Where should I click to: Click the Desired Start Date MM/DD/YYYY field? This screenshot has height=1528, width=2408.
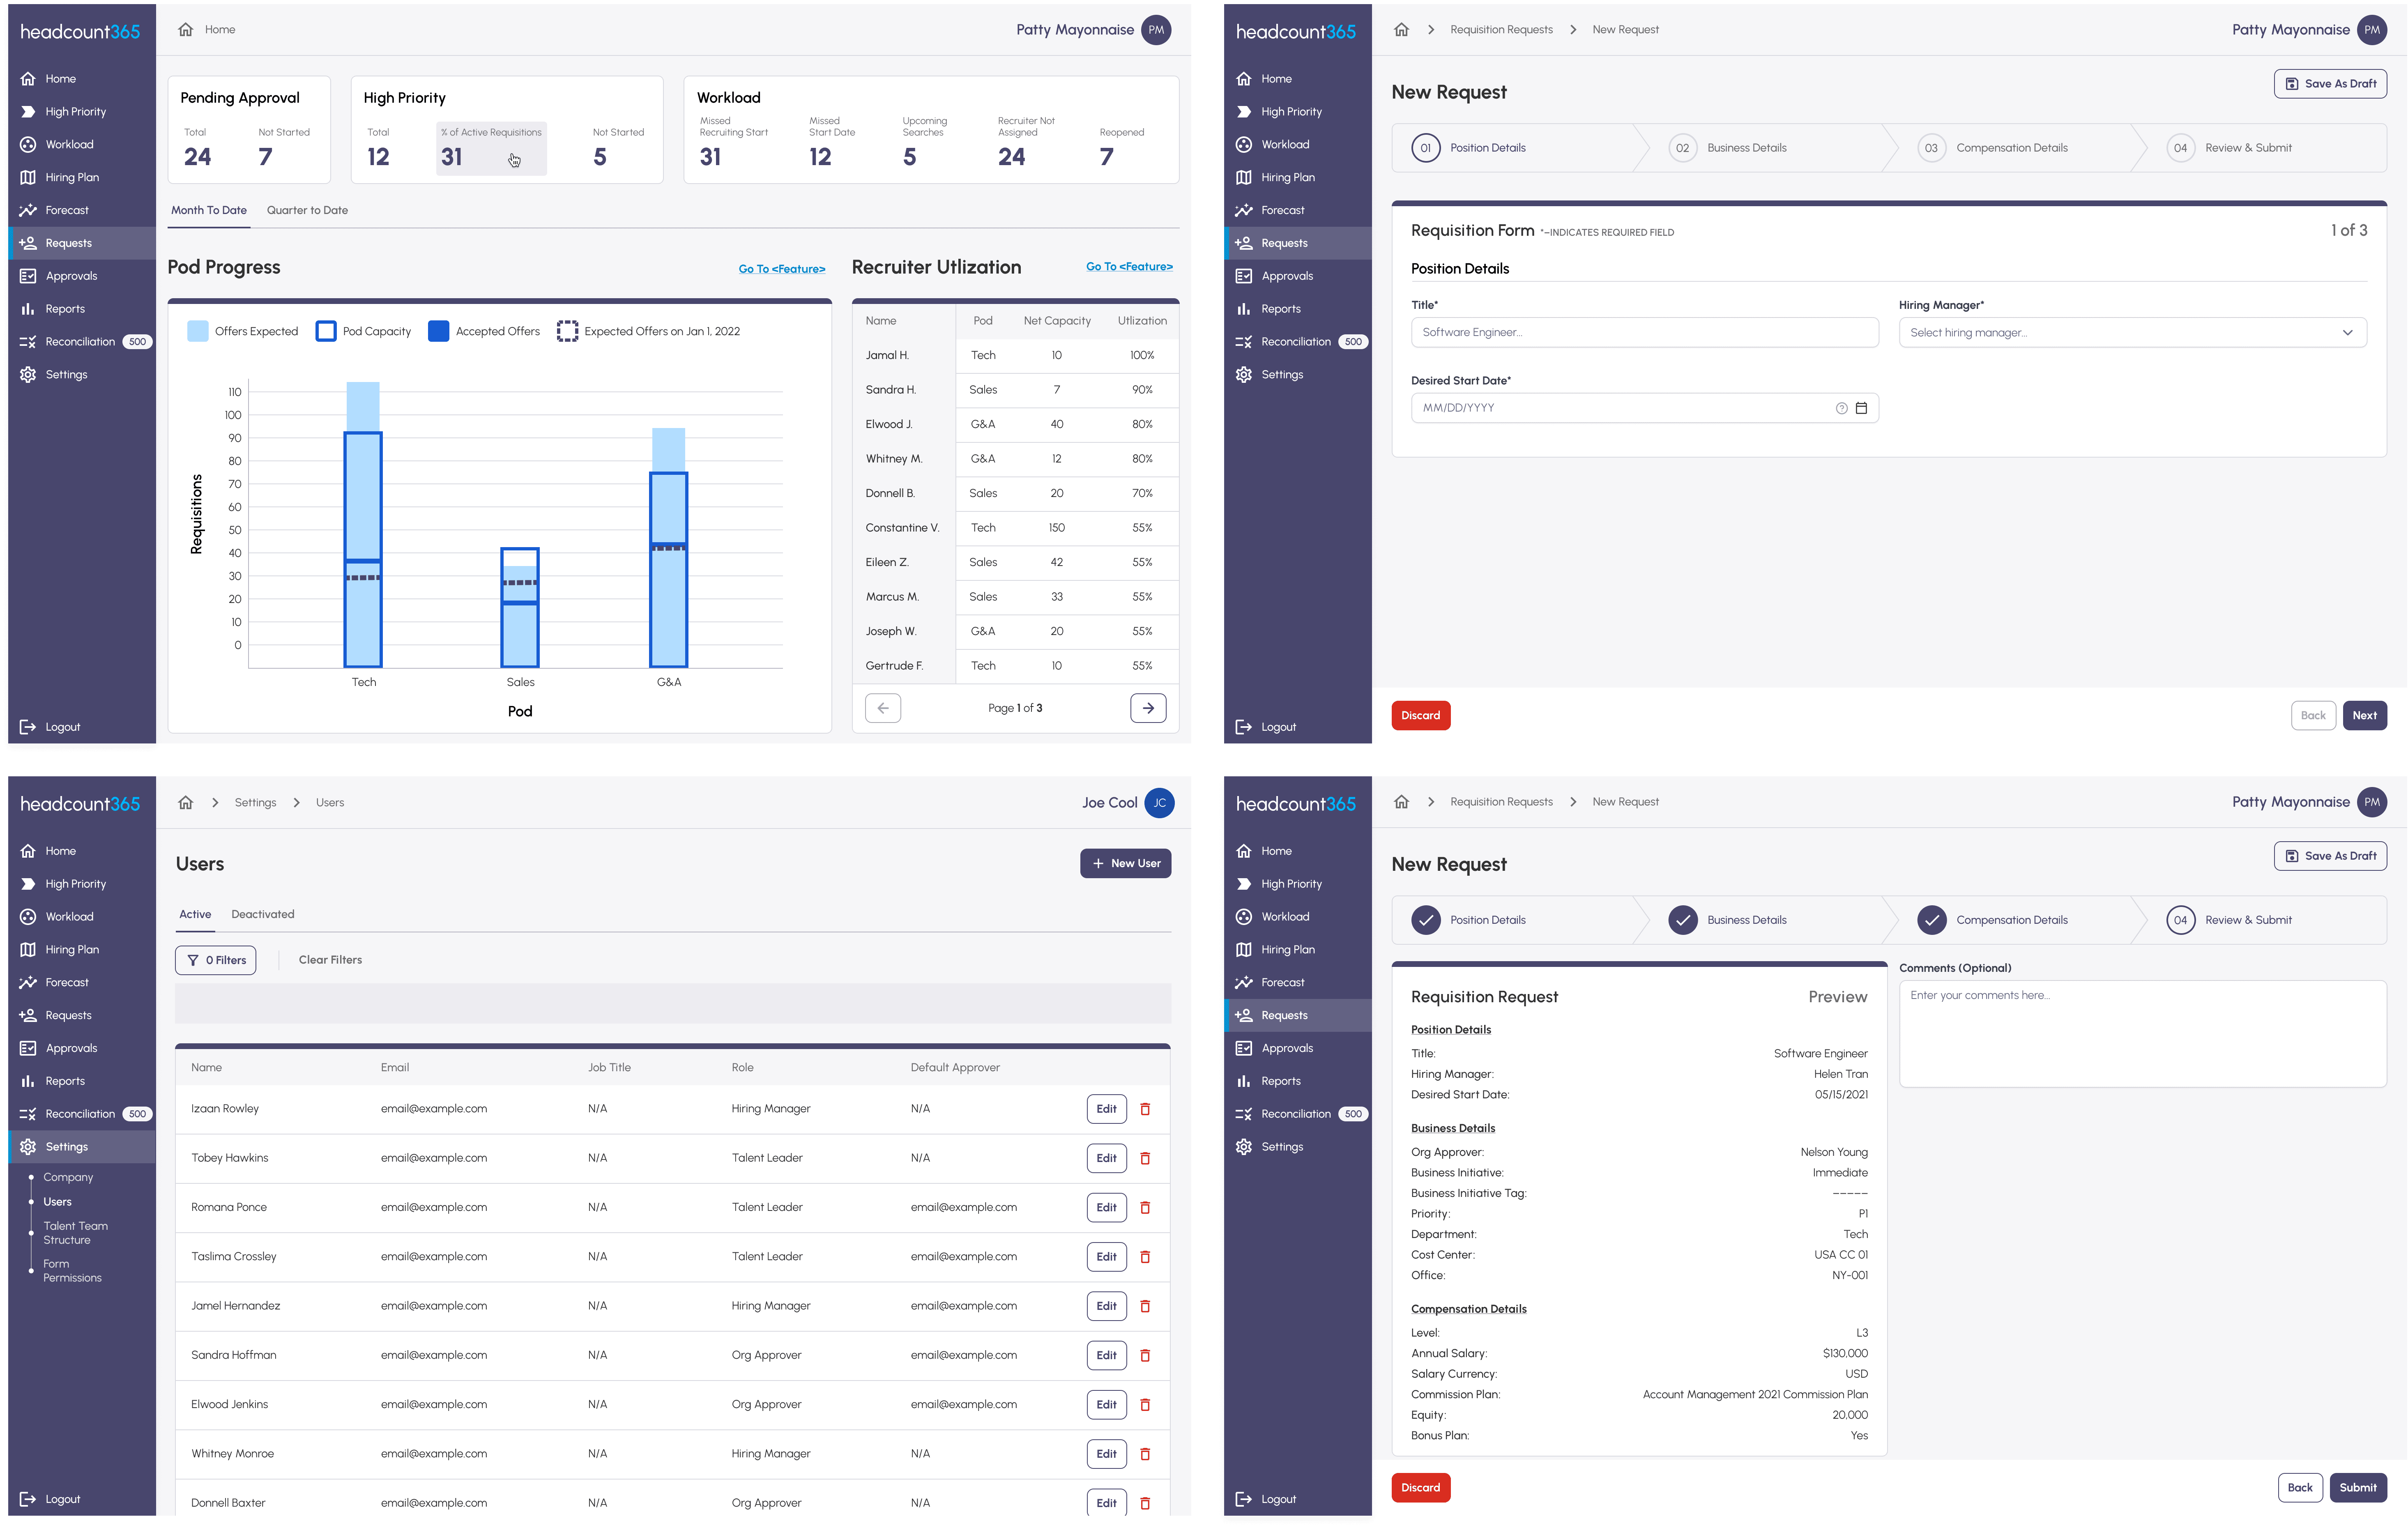1645,408
